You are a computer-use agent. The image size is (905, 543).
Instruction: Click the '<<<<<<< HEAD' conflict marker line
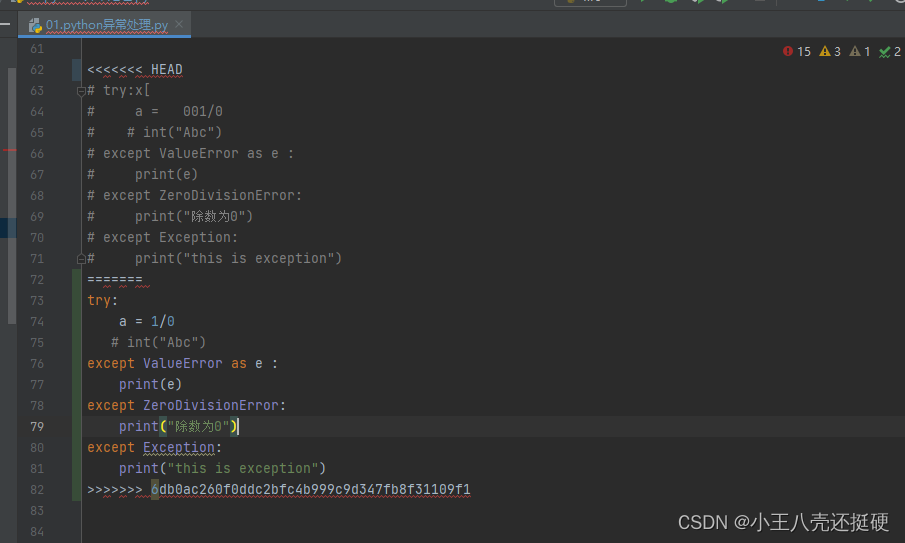(x=134, y=69)
